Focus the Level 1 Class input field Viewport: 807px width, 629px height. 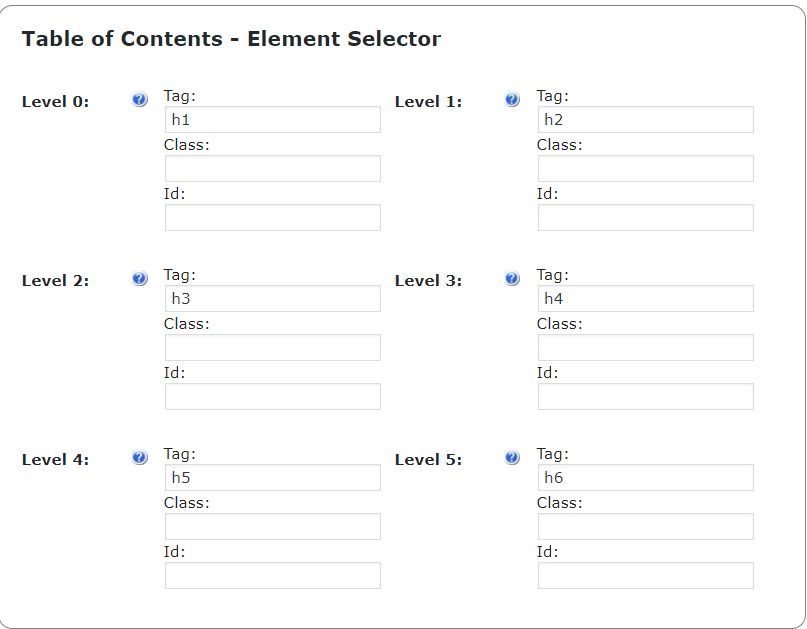pyautogui.click(x=645, y=169)
